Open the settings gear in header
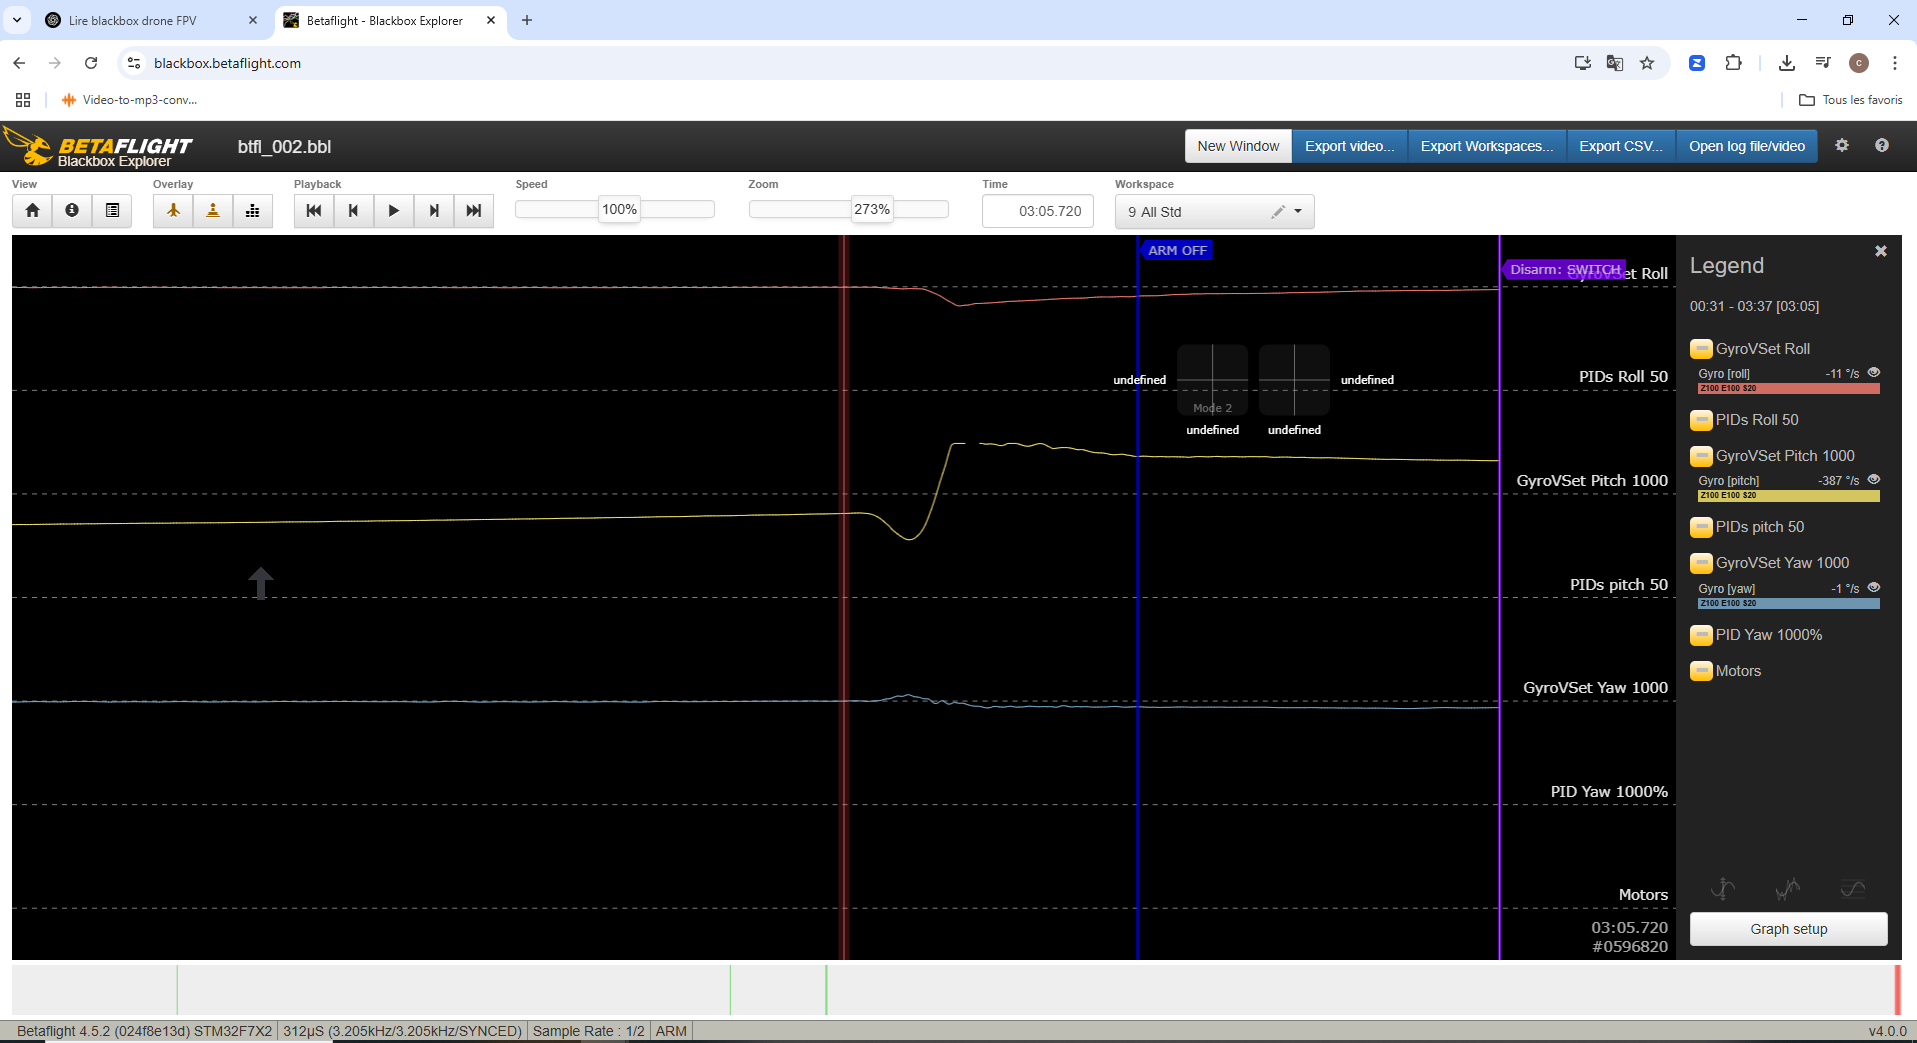Screen dimensions: 1917x1043 pos(1841,146)
